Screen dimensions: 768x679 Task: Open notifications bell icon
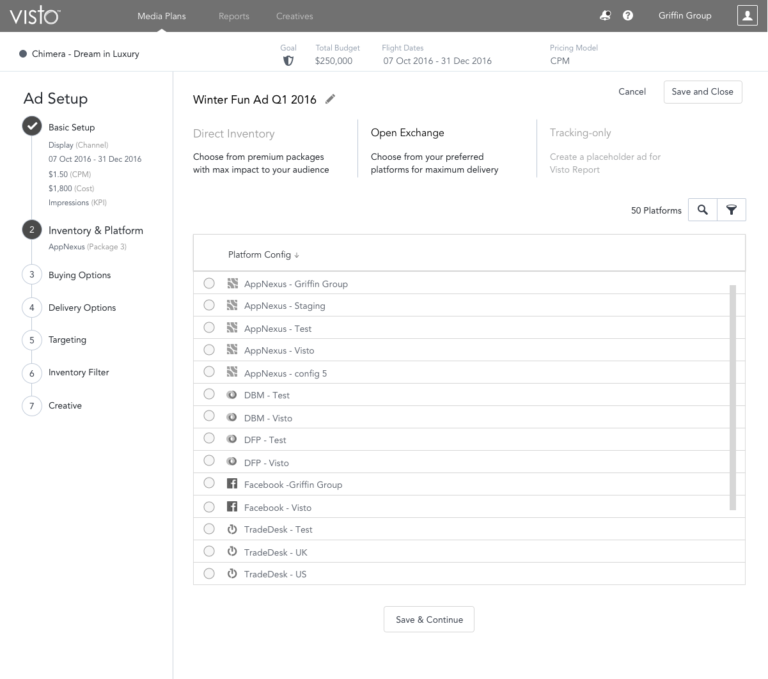(605, 16)
